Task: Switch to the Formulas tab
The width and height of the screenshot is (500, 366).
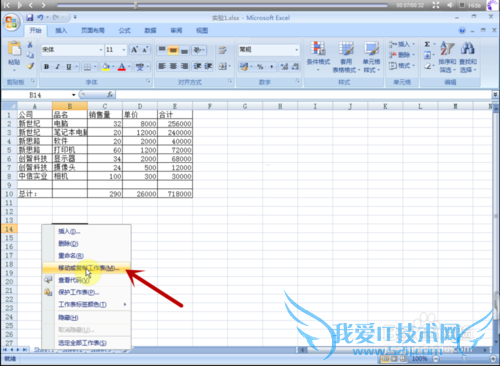Action: click(x=125, y=31)
